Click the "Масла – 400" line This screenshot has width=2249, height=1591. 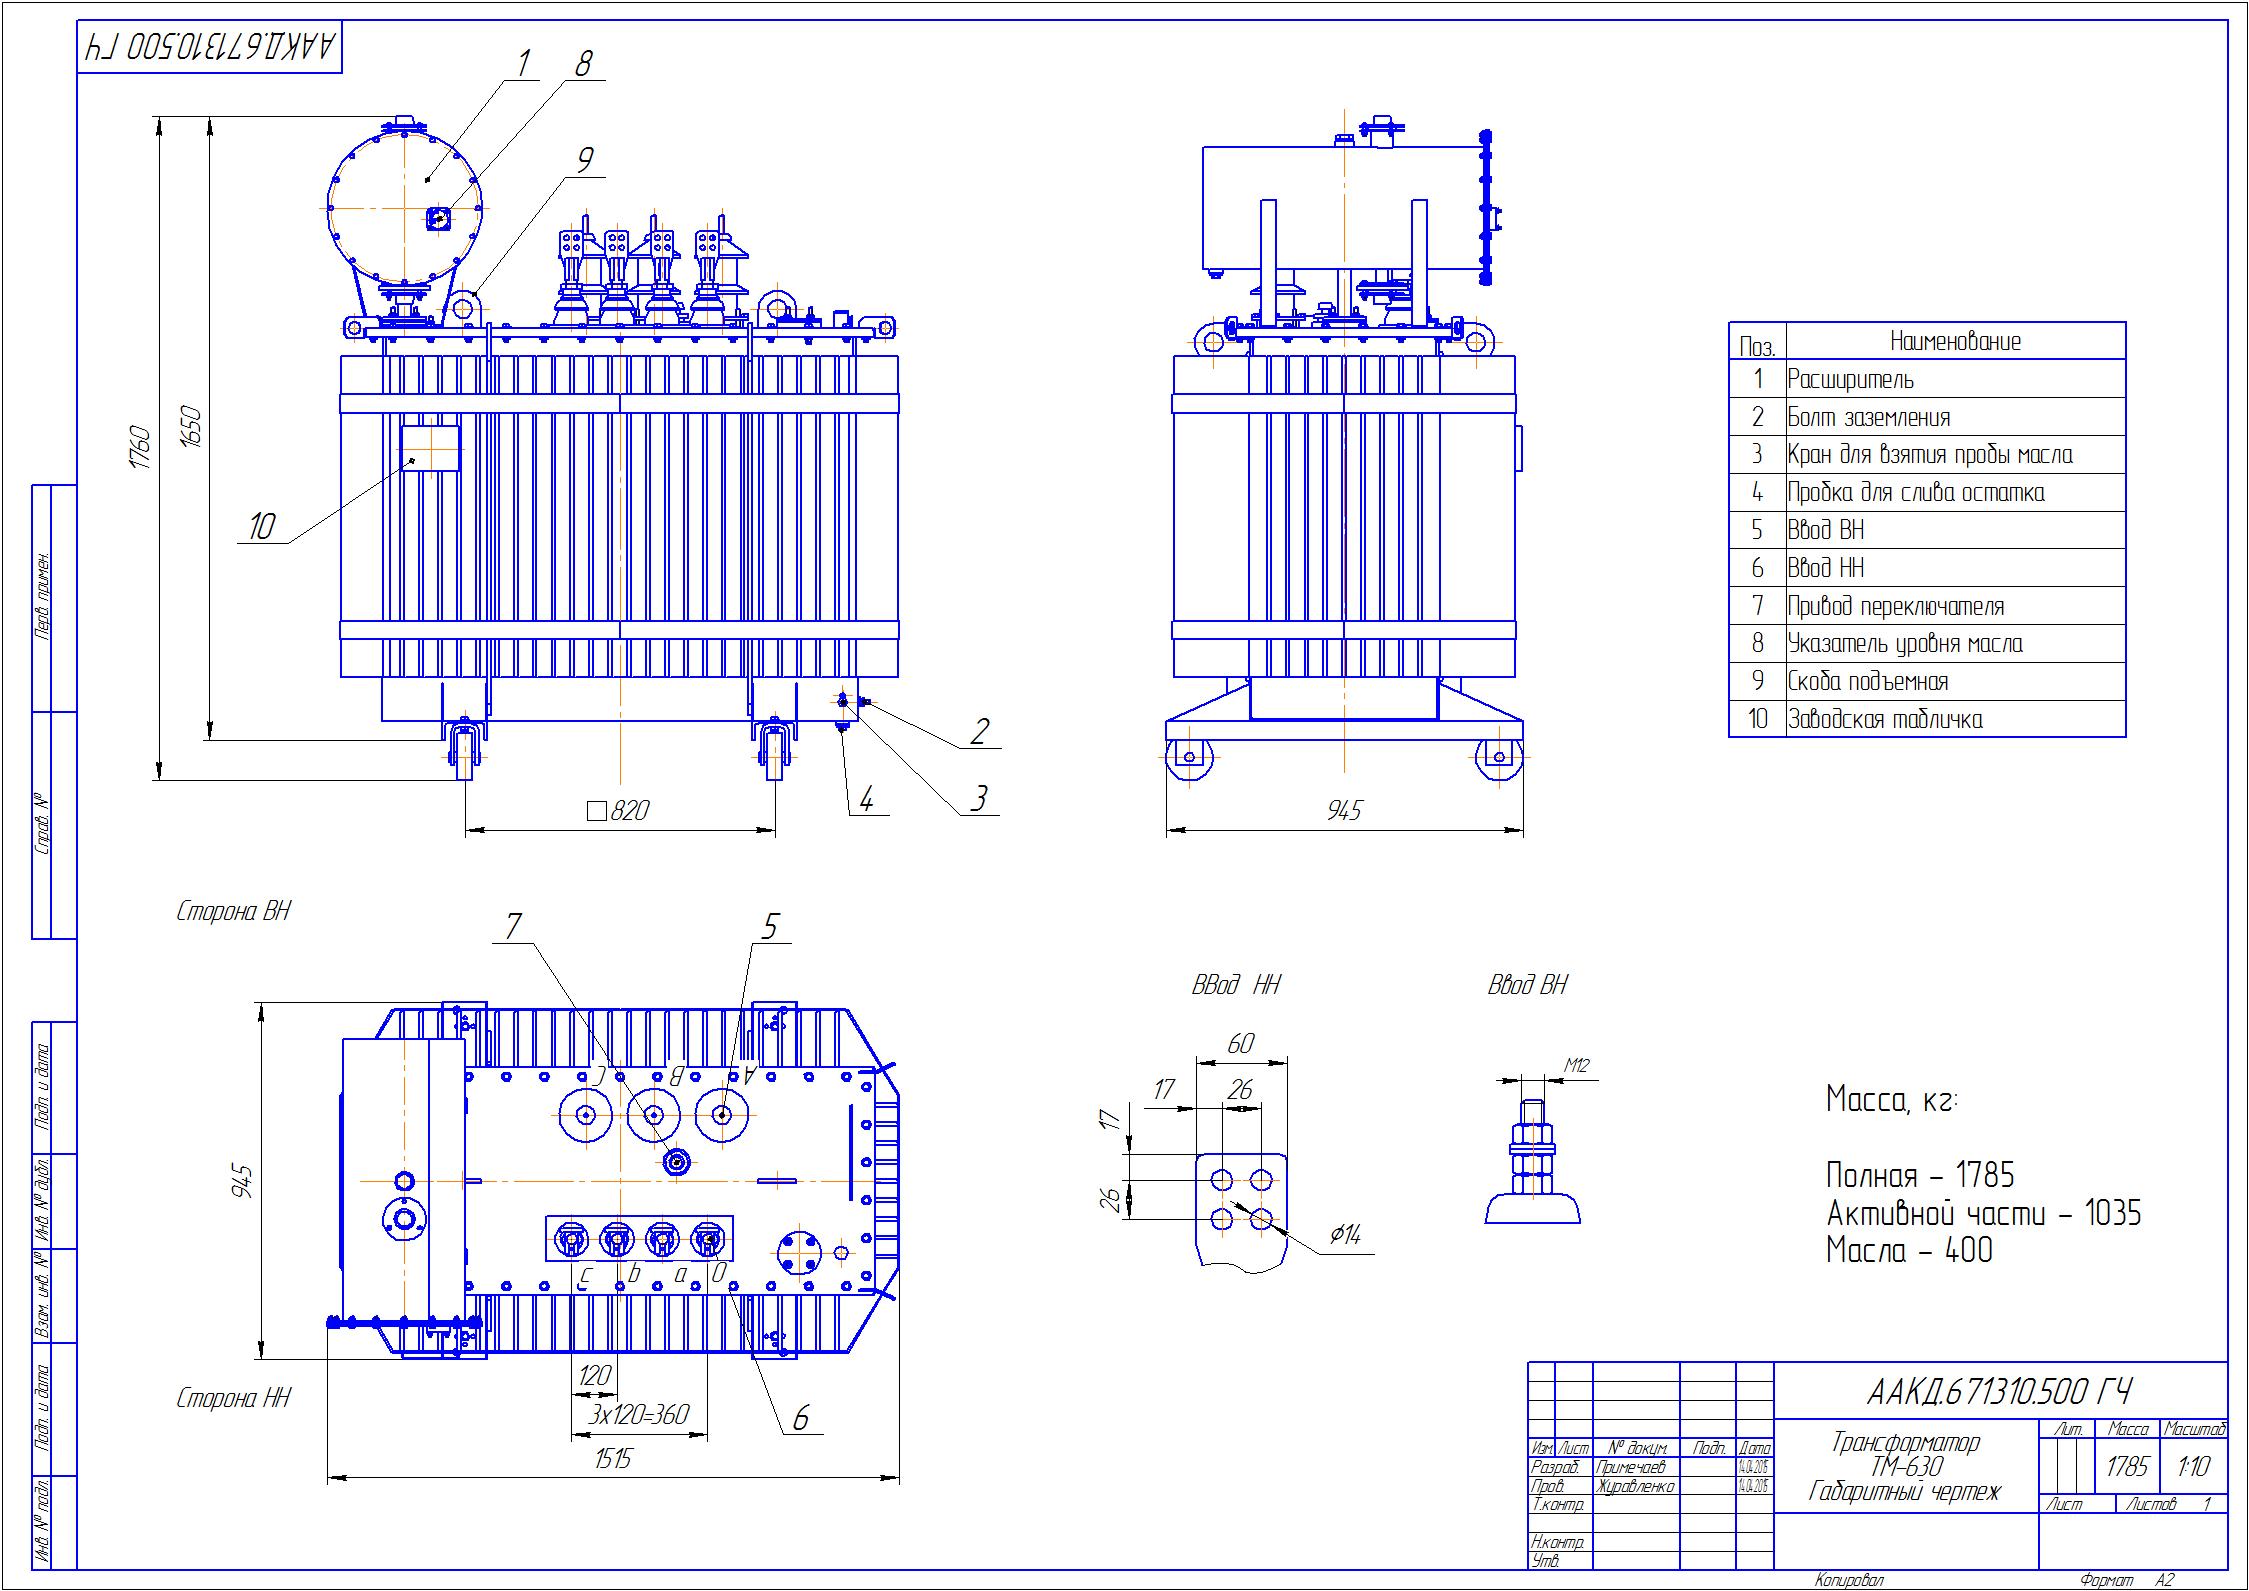pyautogui.click(x=1909, y=1250)
